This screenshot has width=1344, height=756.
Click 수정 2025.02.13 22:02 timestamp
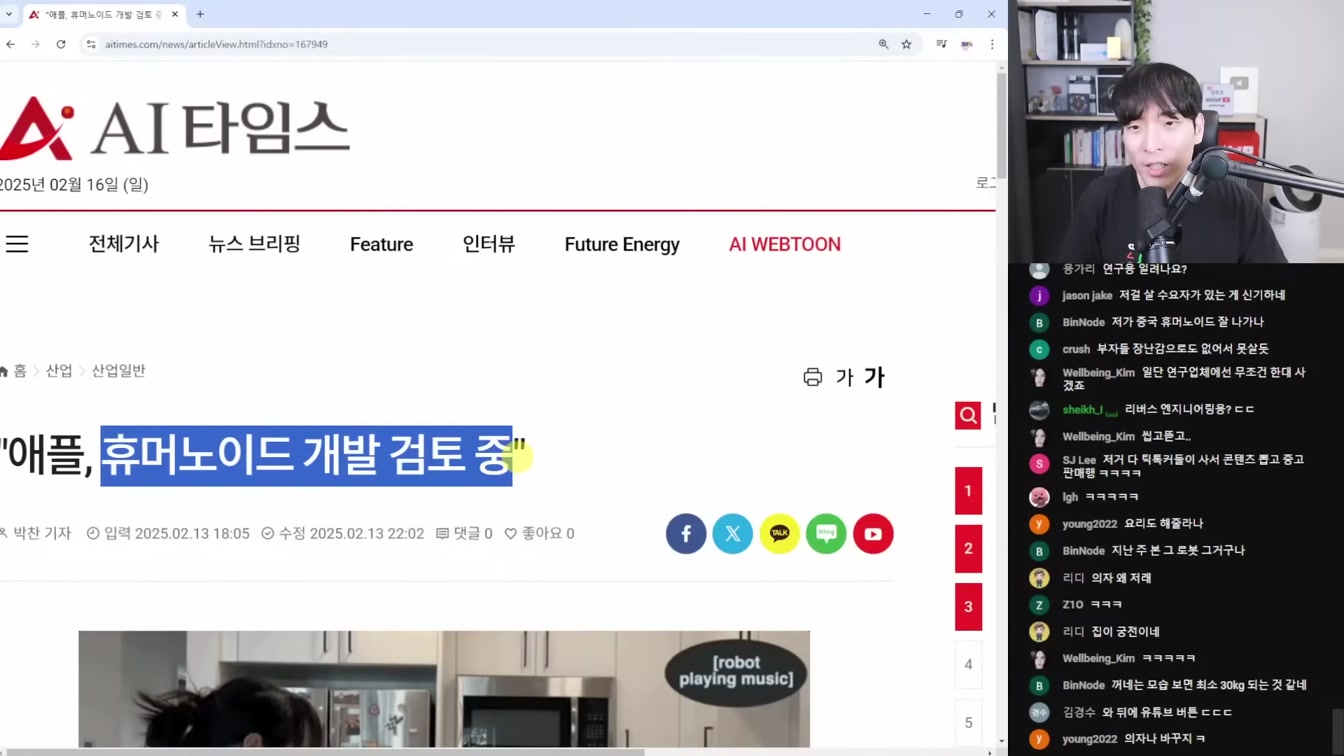tap(343, 534)
